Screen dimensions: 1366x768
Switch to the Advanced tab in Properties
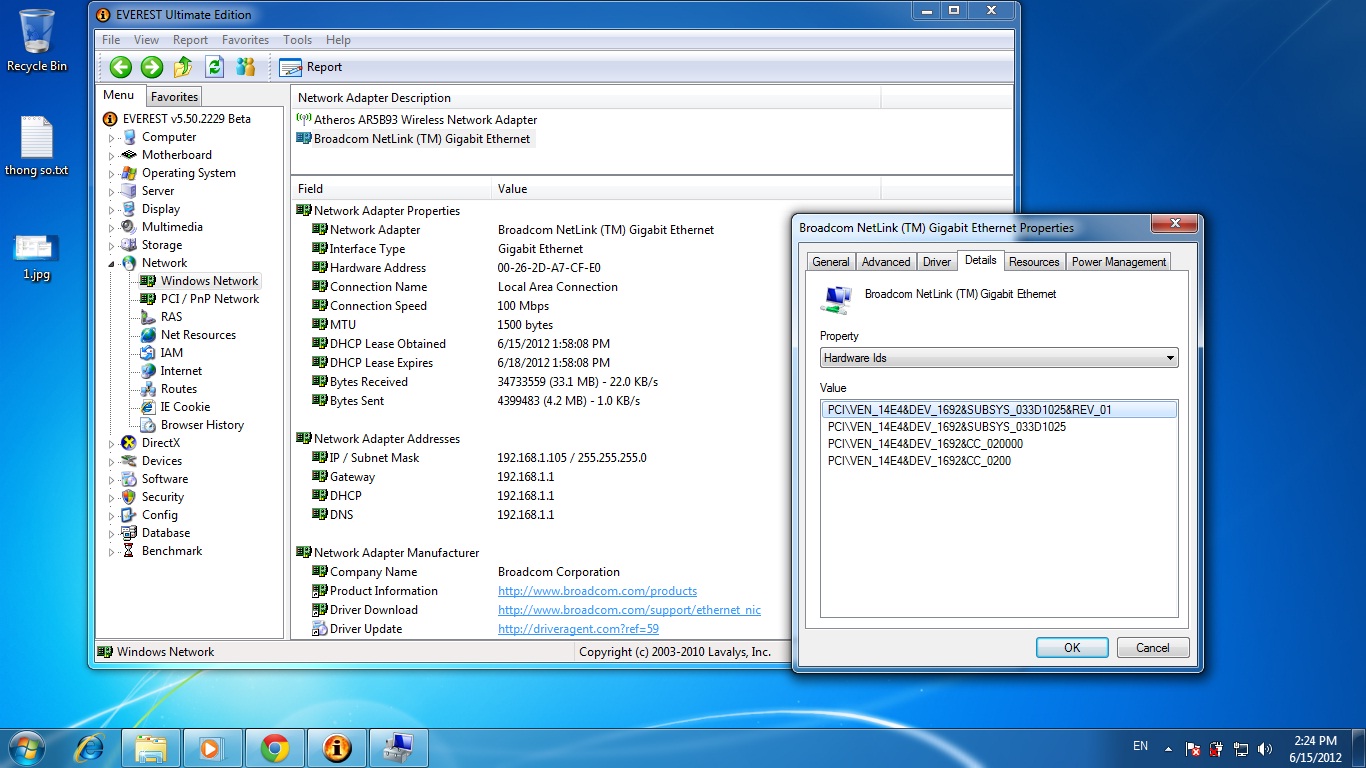click(x=886, y=262)
